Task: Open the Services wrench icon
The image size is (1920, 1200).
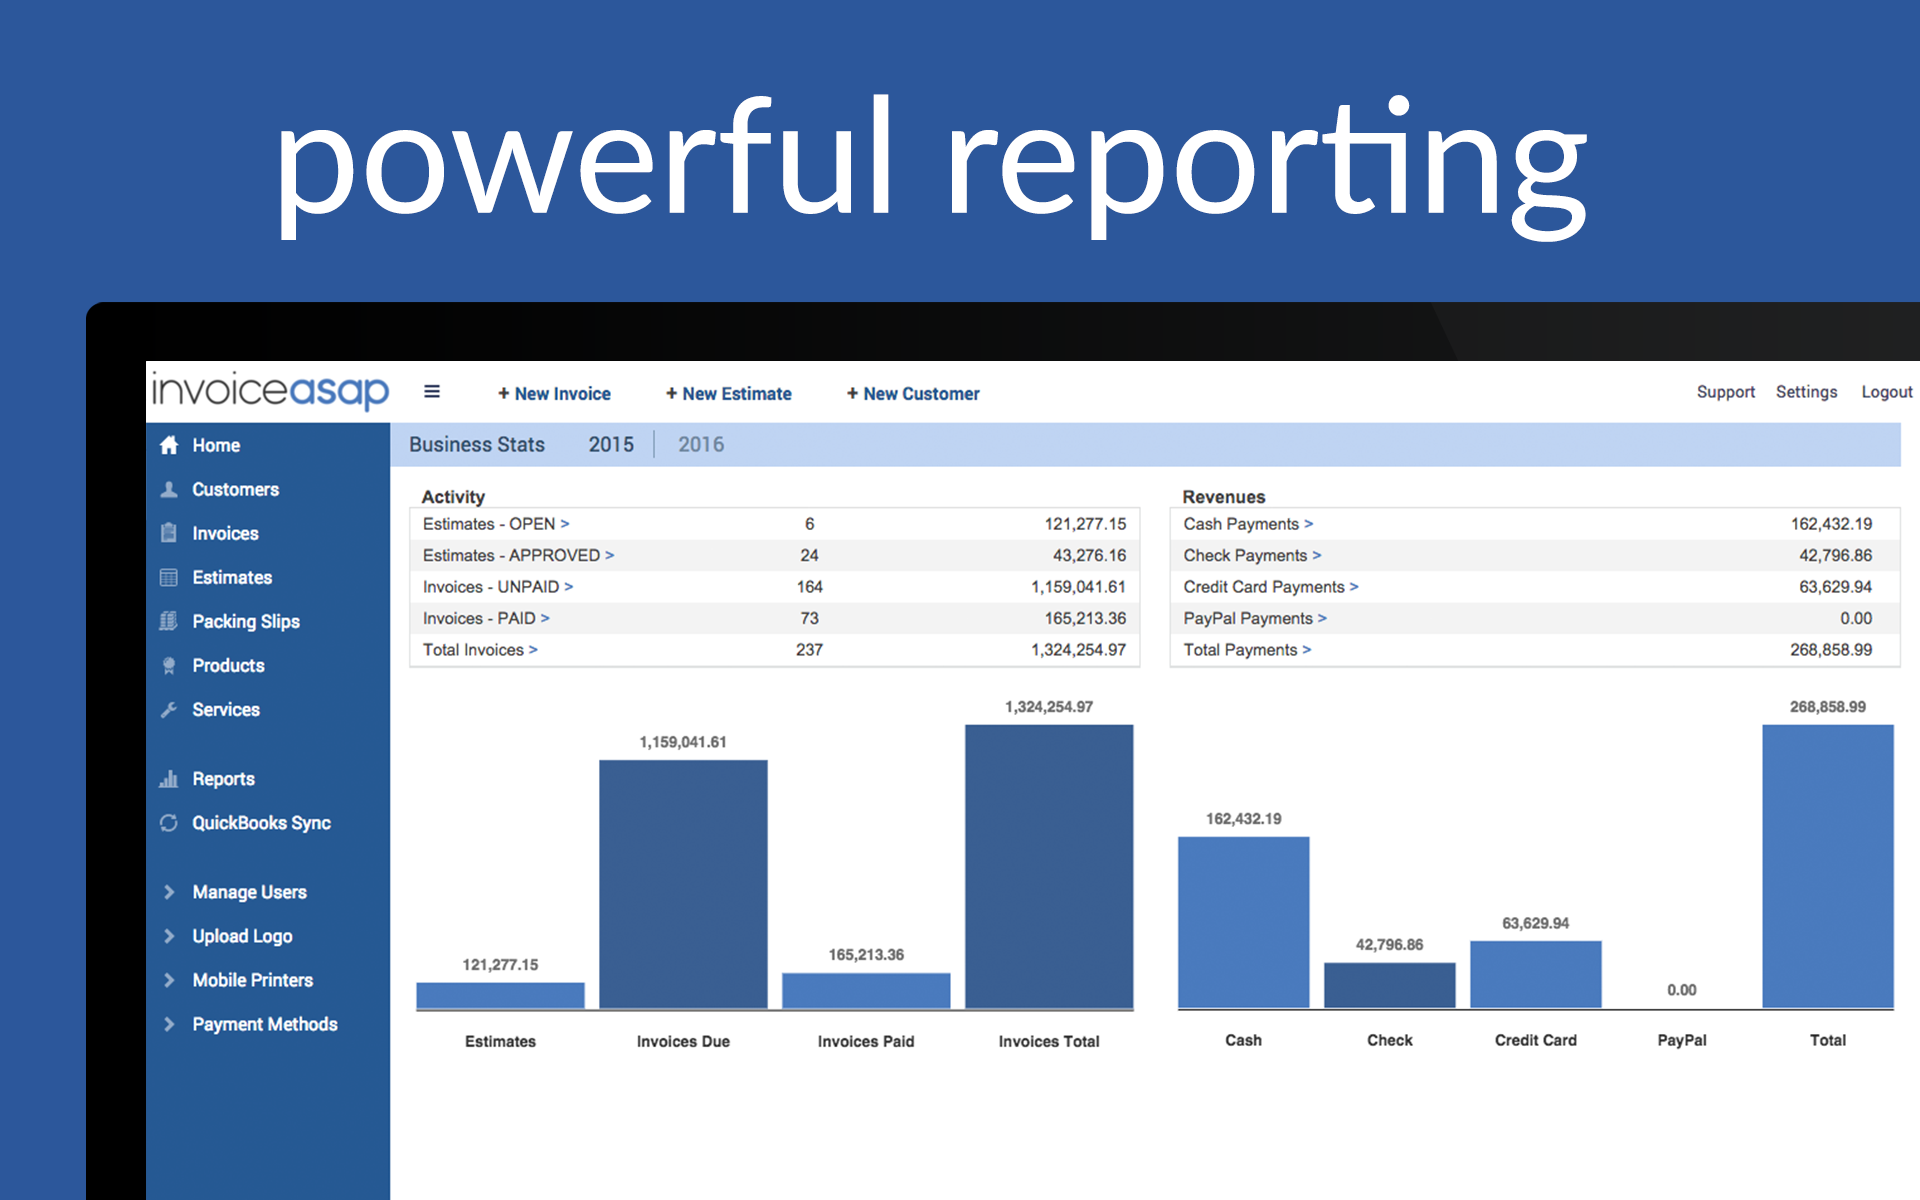Action: [168, 709]
